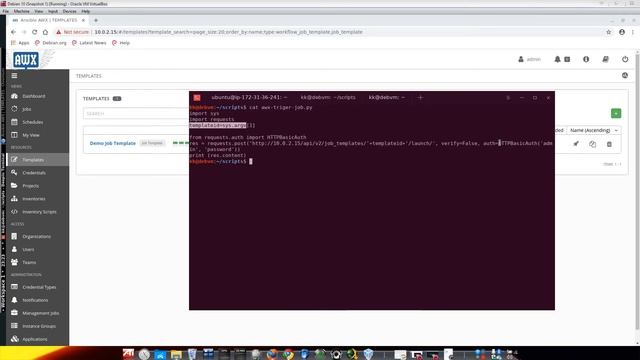
Task: Open the Help bookmark
Action: pos(121,43)
